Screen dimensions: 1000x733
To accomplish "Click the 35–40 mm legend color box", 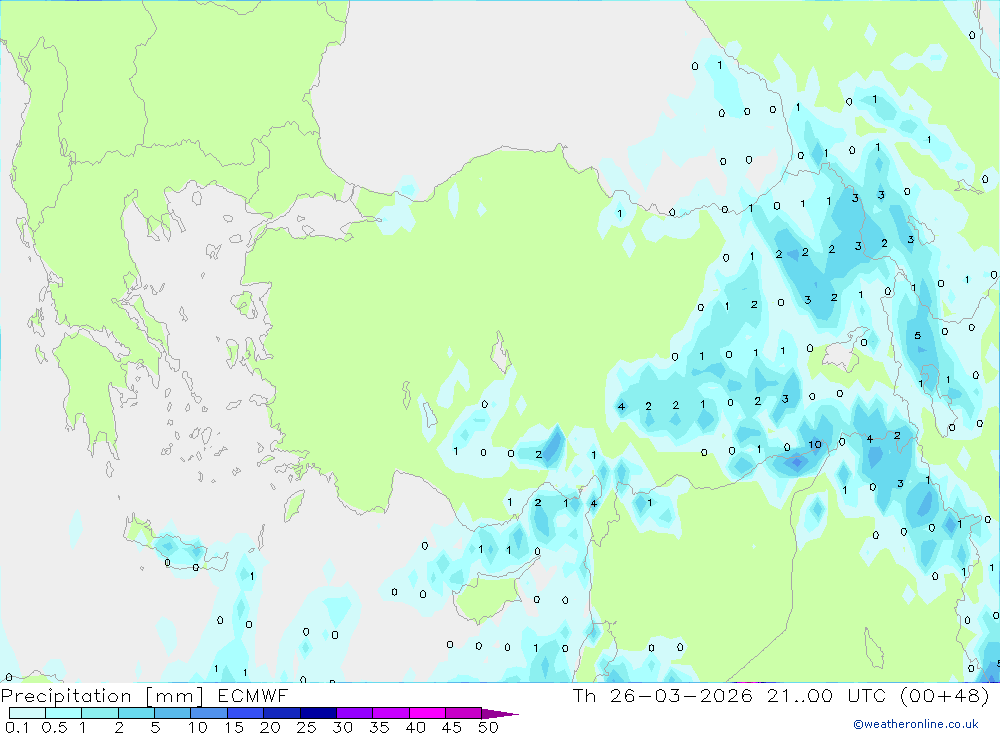I will coord(391,713).
